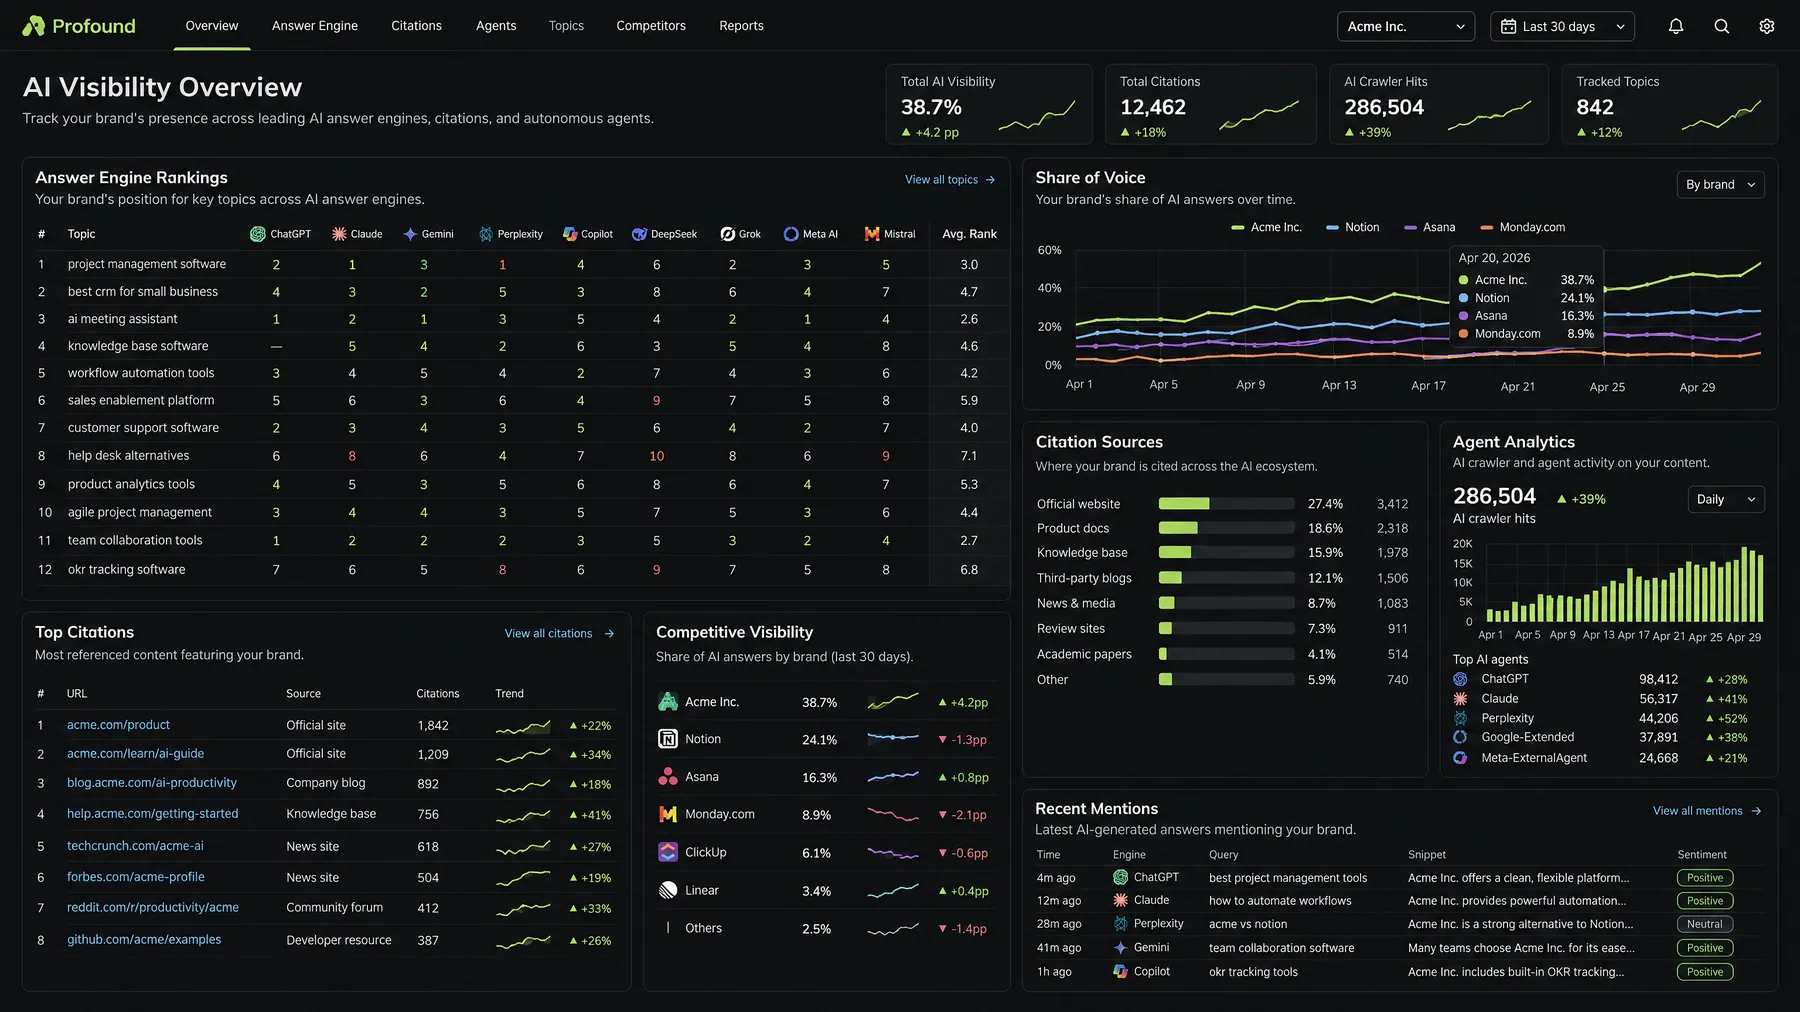Click the calendar icon in date selector

point(1508,27)
